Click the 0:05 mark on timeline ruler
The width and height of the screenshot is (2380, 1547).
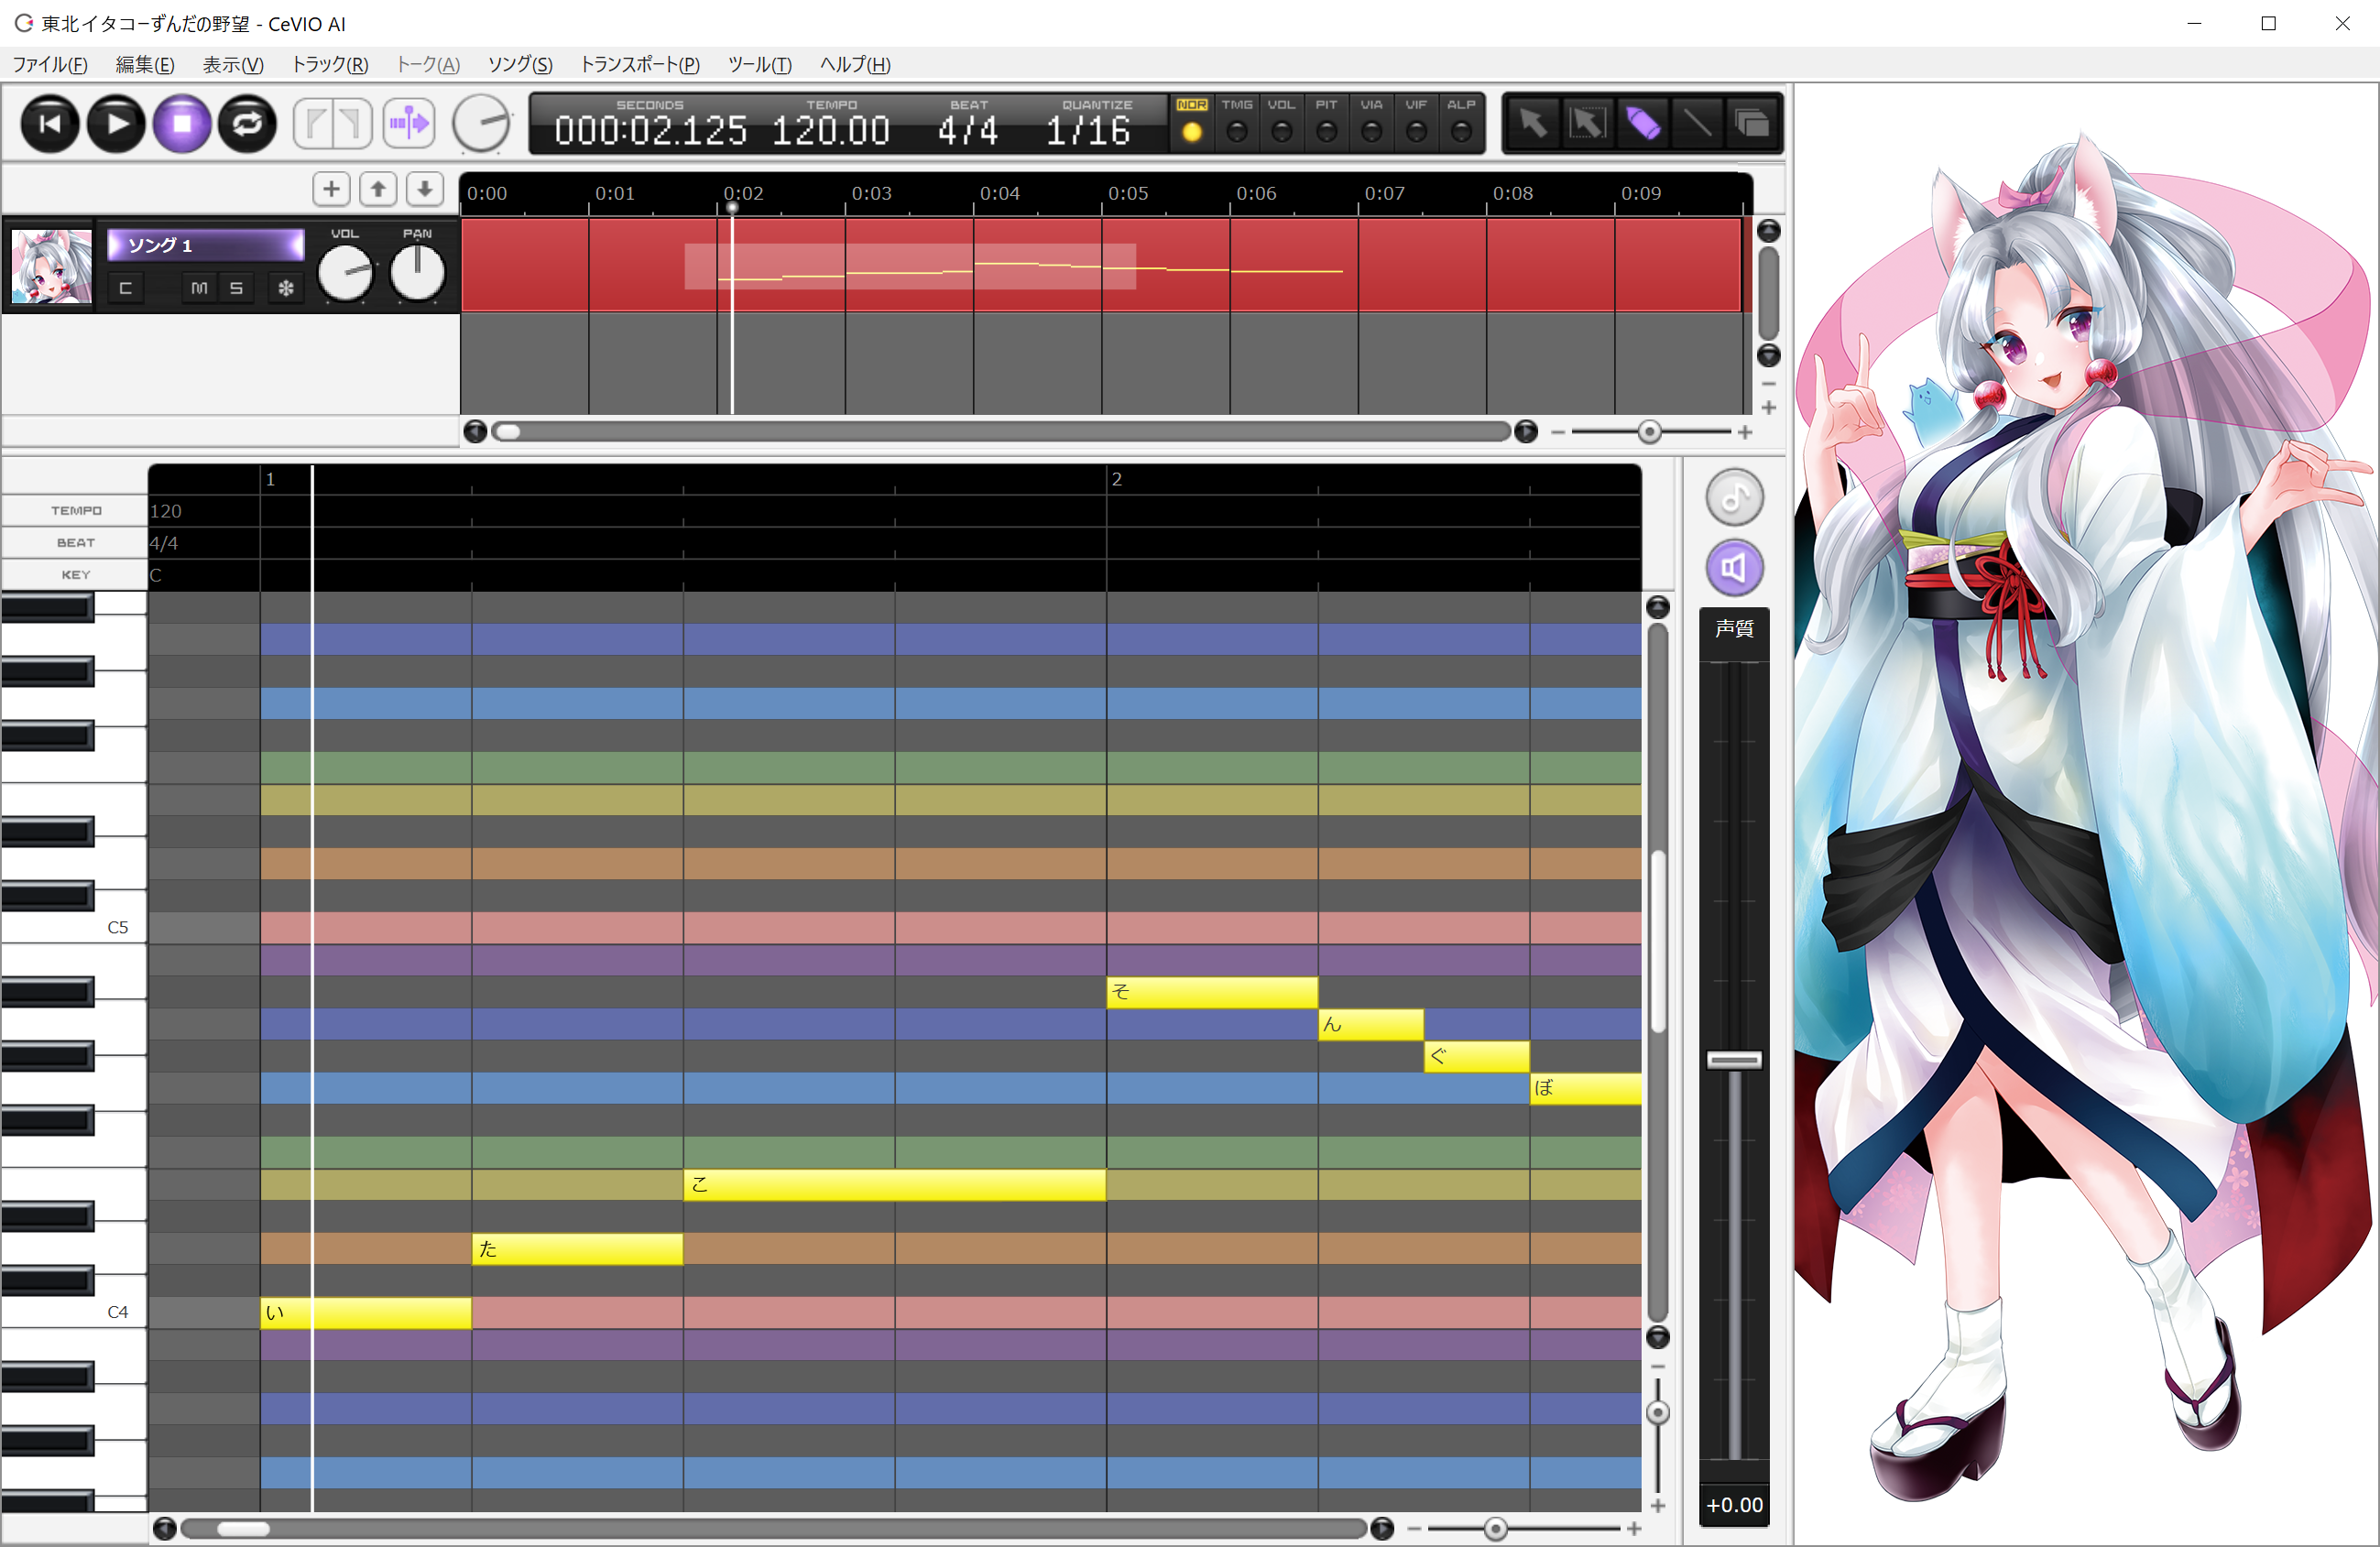coord(1128,193)
